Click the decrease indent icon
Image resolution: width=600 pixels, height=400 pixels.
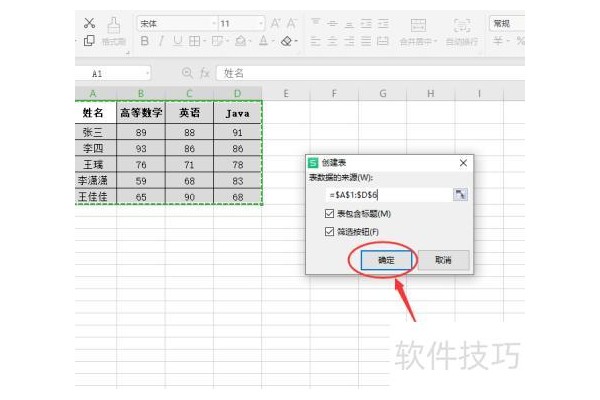[366, 24]
